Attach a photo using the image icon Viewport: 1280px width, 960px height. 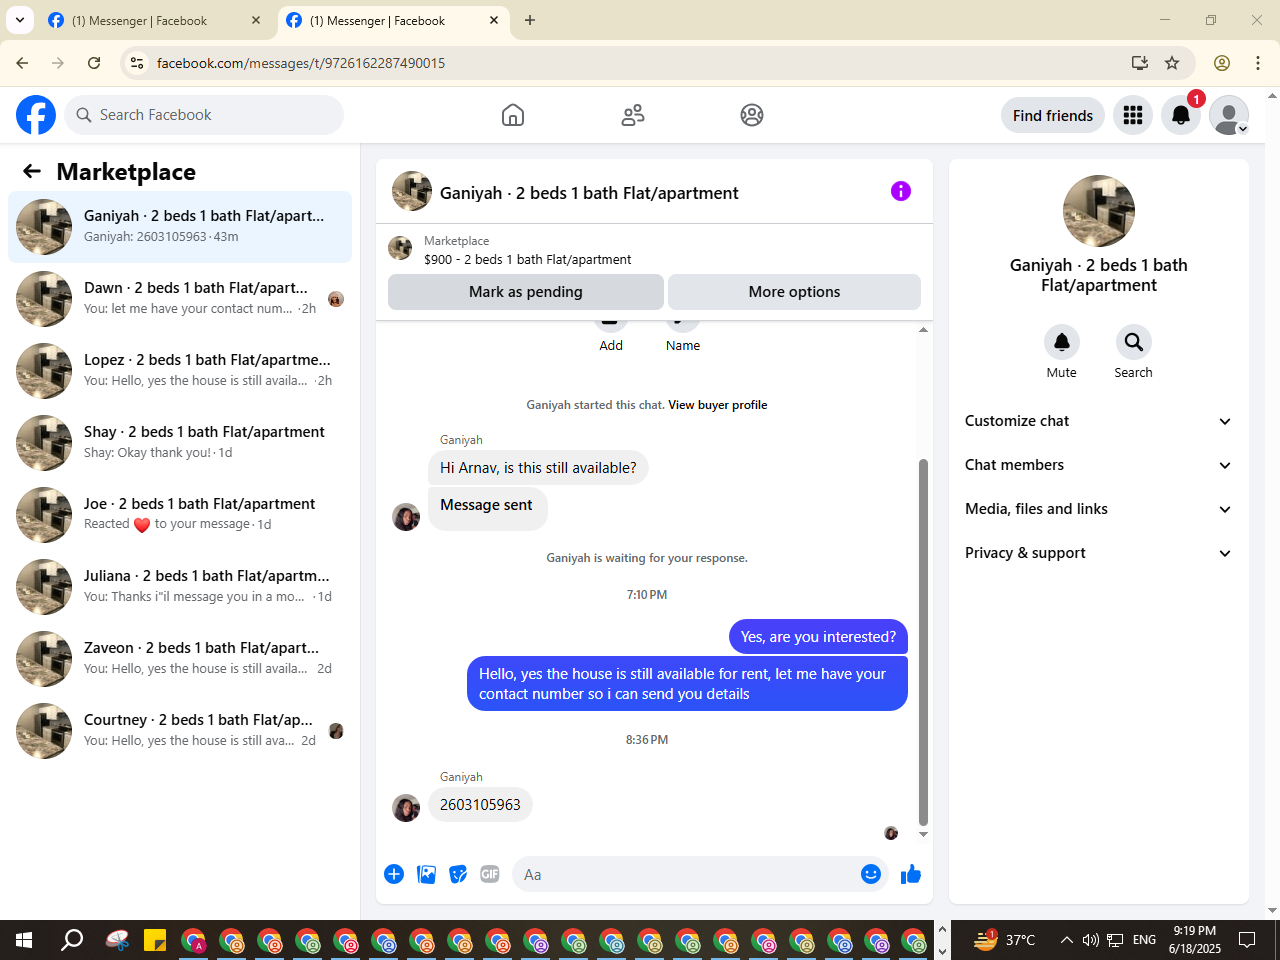click(426, 874)
